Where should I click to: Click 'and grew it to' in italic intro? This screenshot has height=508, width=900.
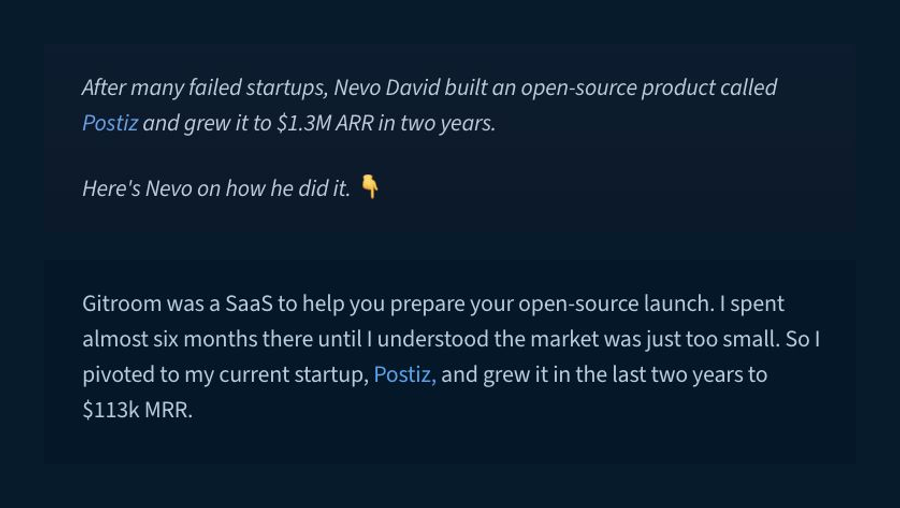(207, 123)
